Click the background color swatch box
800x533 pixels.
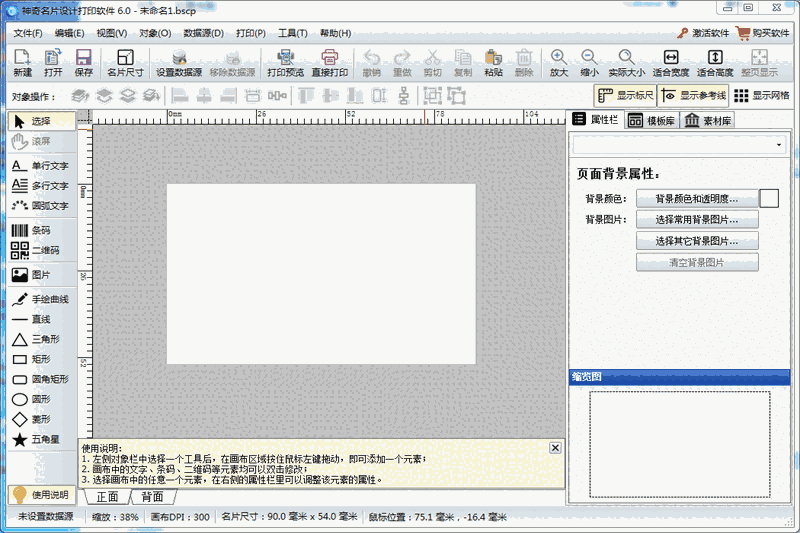[769, 198]
